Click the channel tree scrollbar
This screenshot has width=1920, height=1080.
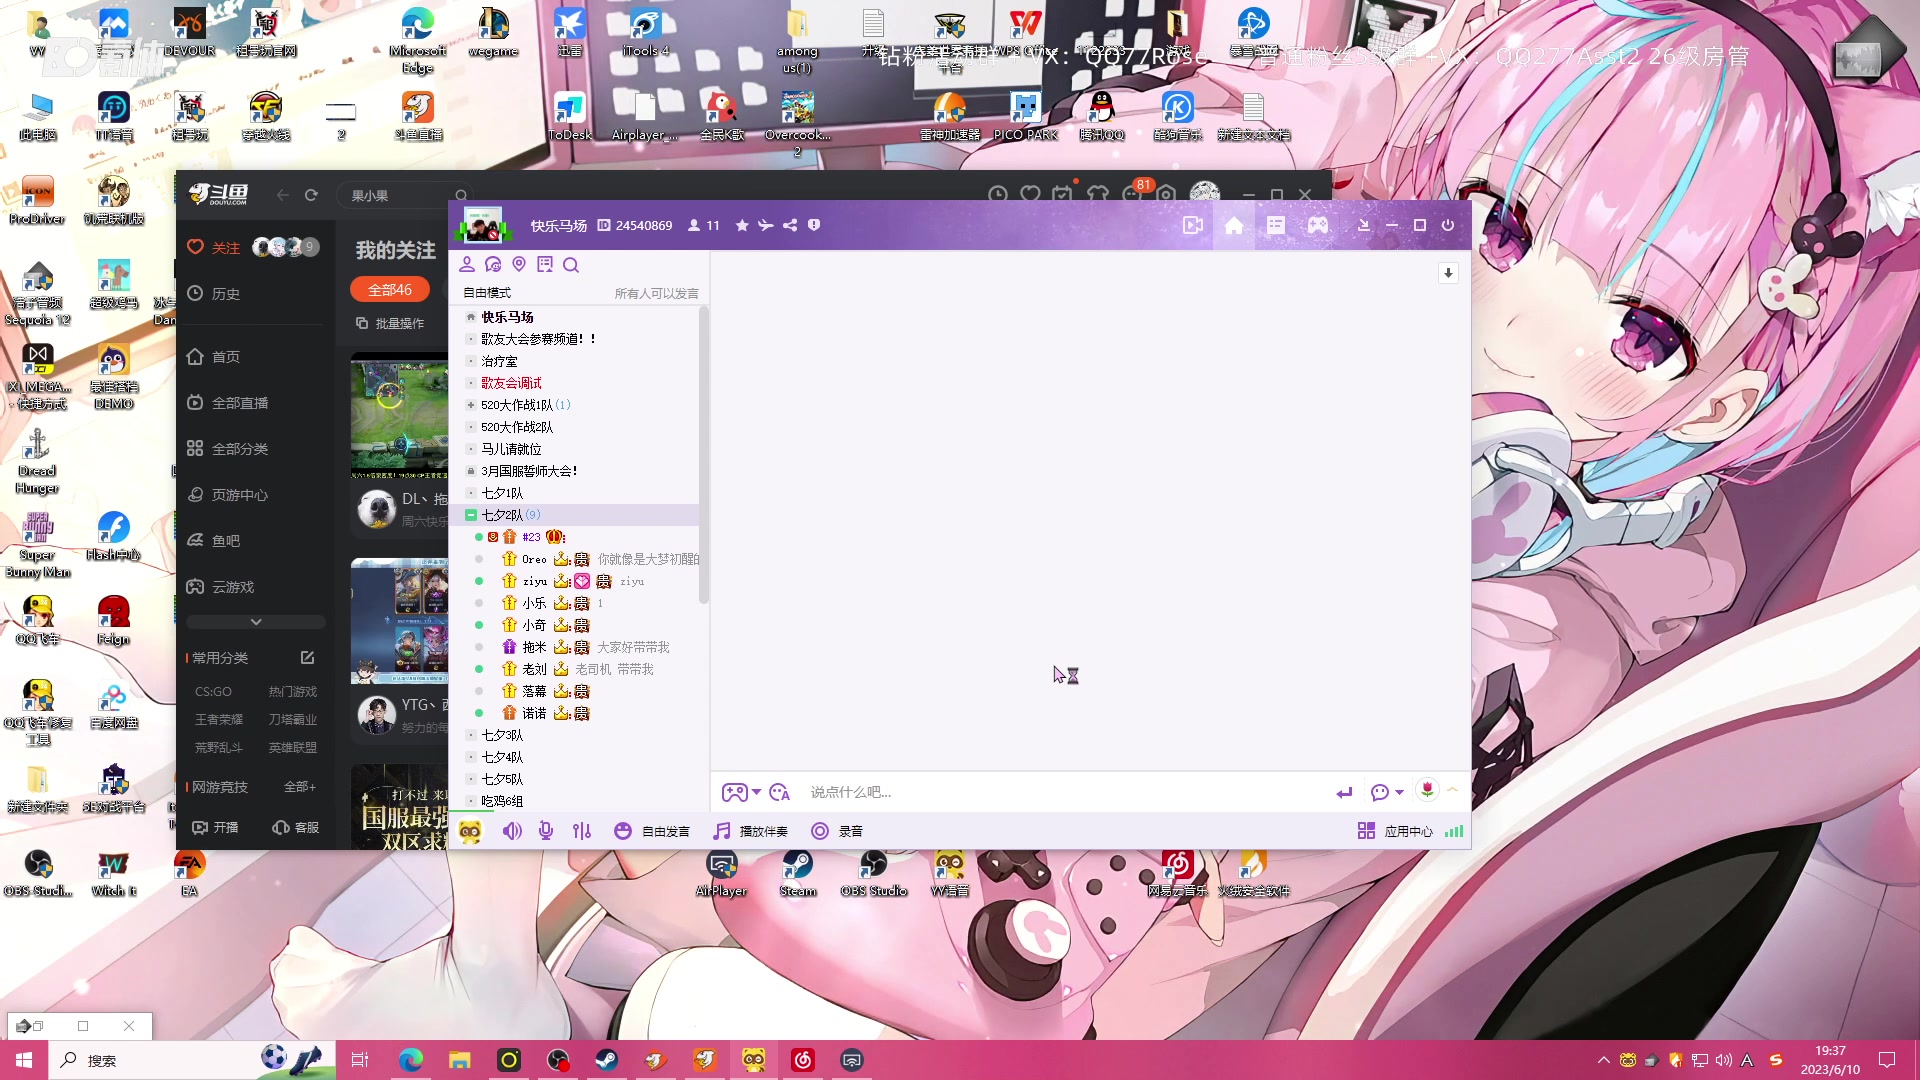(703, 455)
